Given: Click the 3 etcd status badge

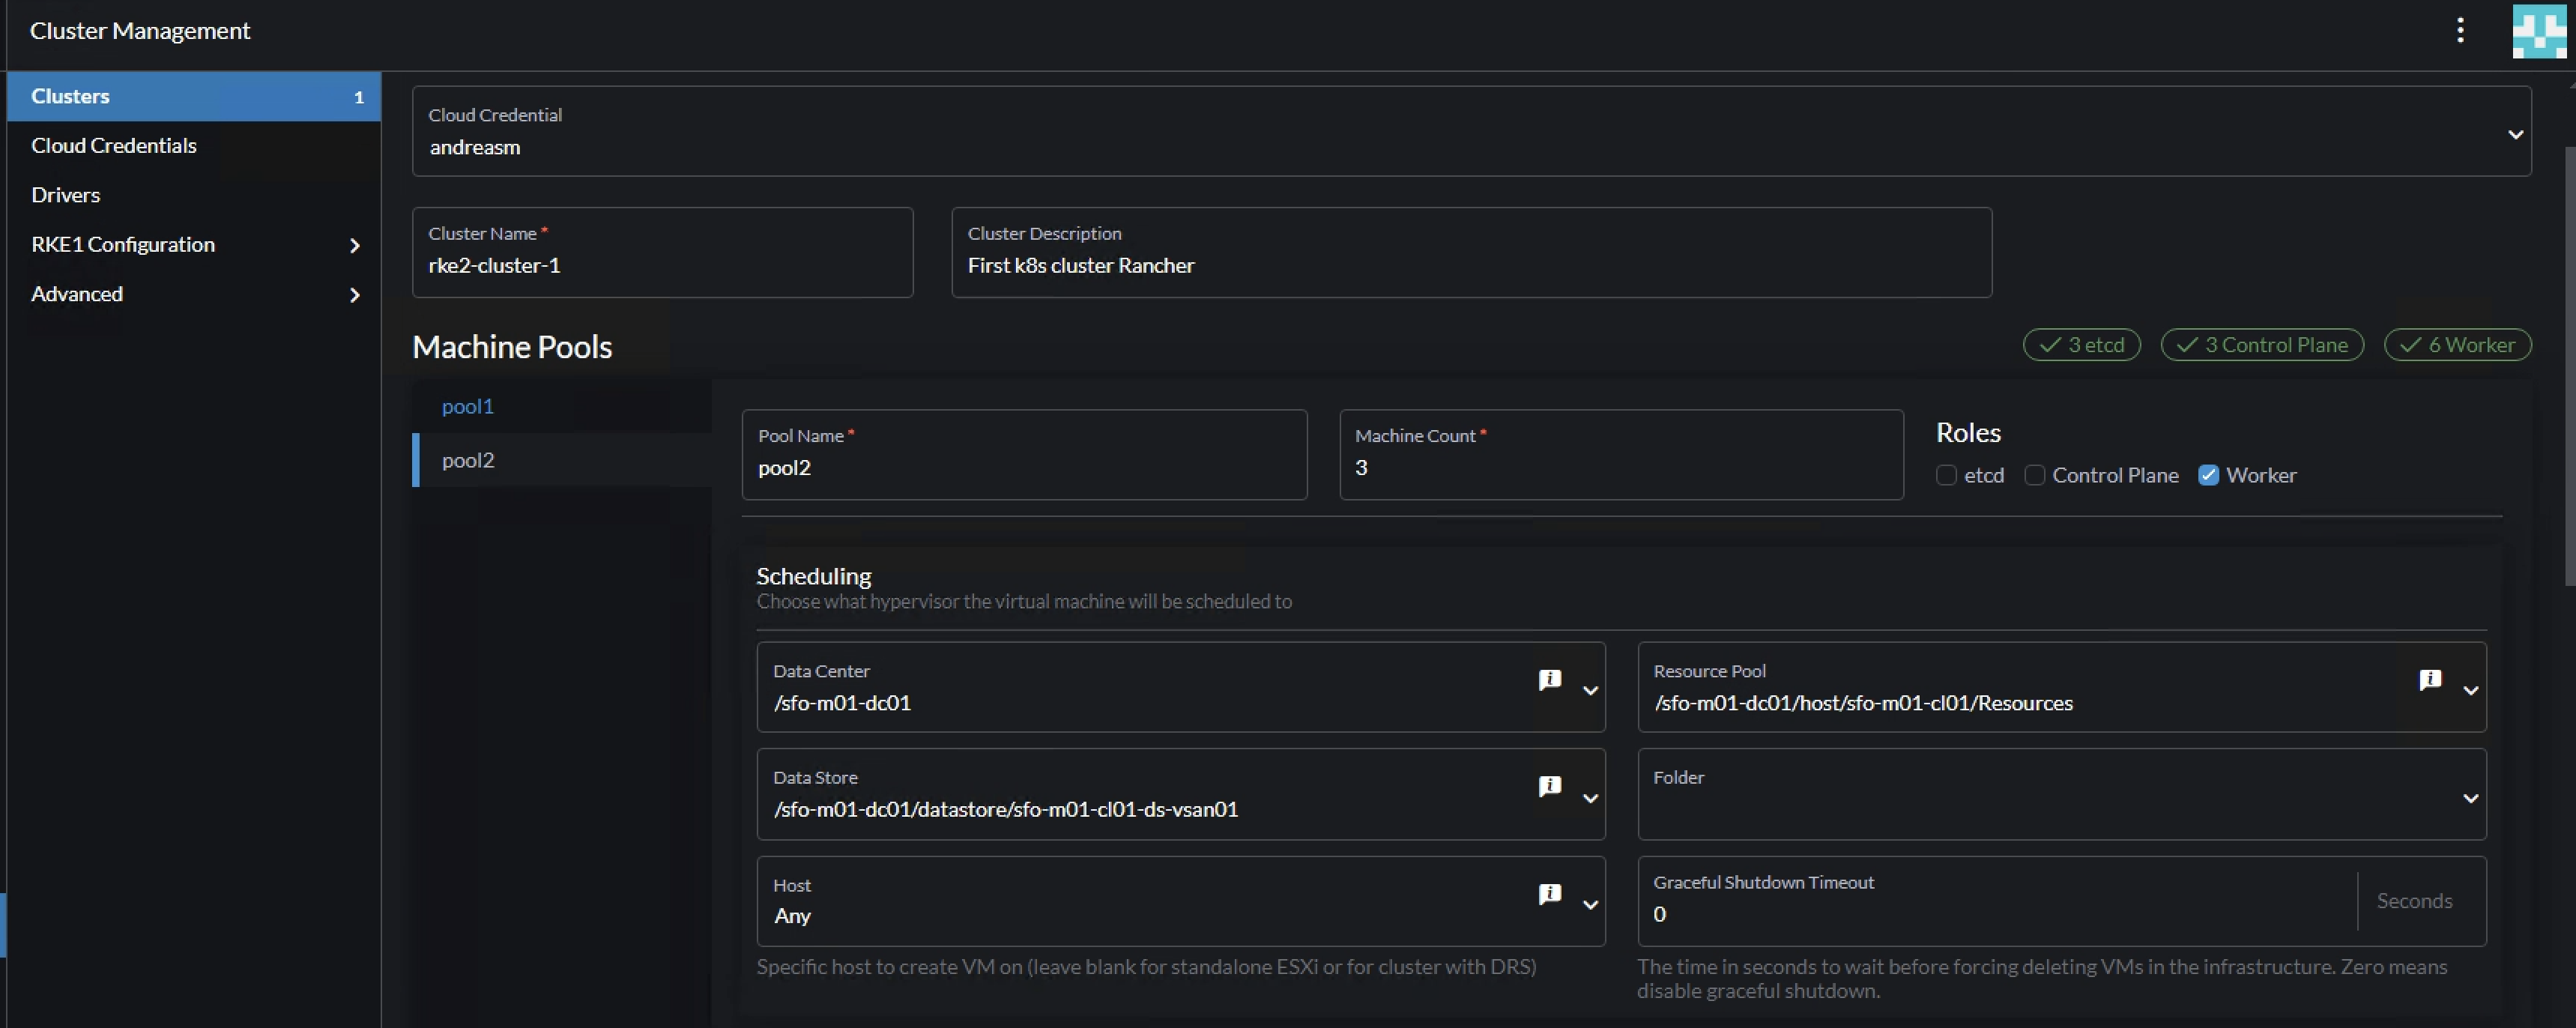Looking at the screenshot, I should coord(2082,345).
